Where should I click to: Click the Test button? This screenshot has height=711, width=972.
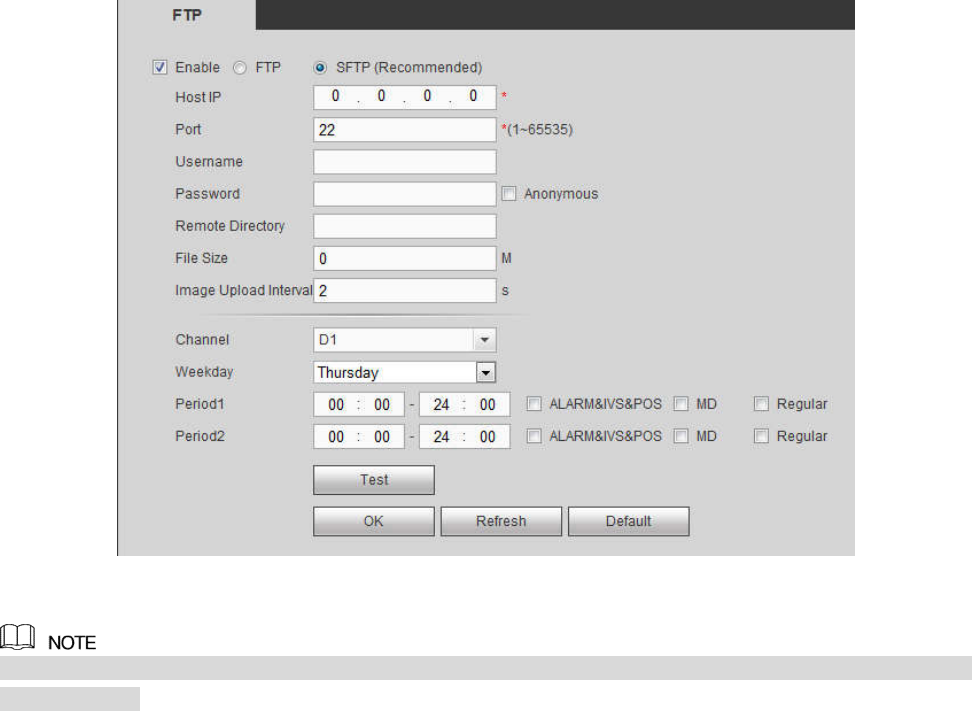pyautogui.click(x=374, y=480)
